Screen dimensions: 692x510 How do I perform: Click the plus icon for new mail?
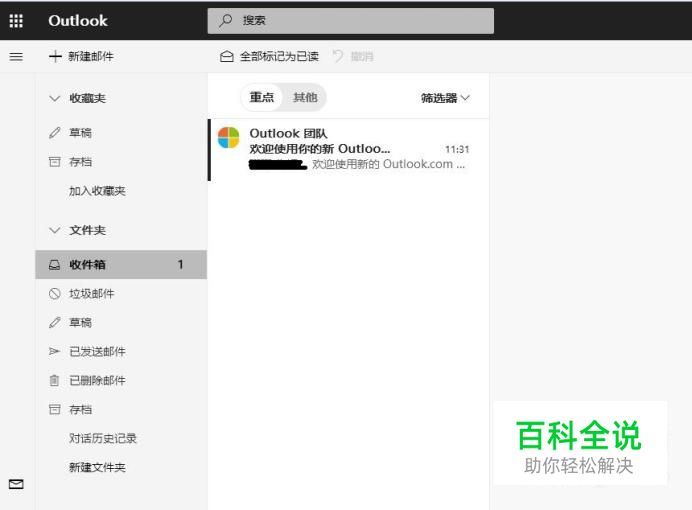click(55, 56)
